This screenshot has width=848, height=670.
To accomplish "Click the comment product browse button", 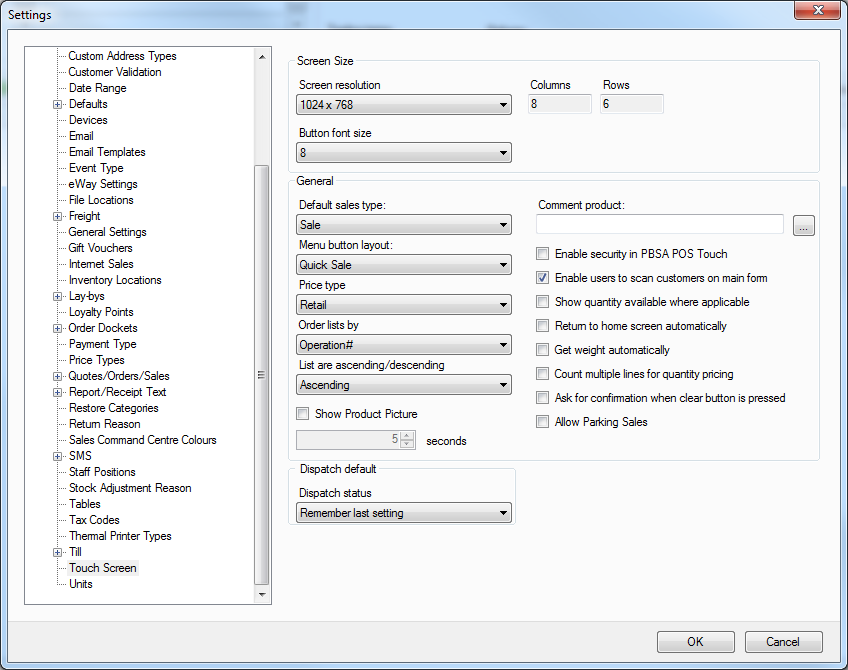I will (x=804, y=226).
